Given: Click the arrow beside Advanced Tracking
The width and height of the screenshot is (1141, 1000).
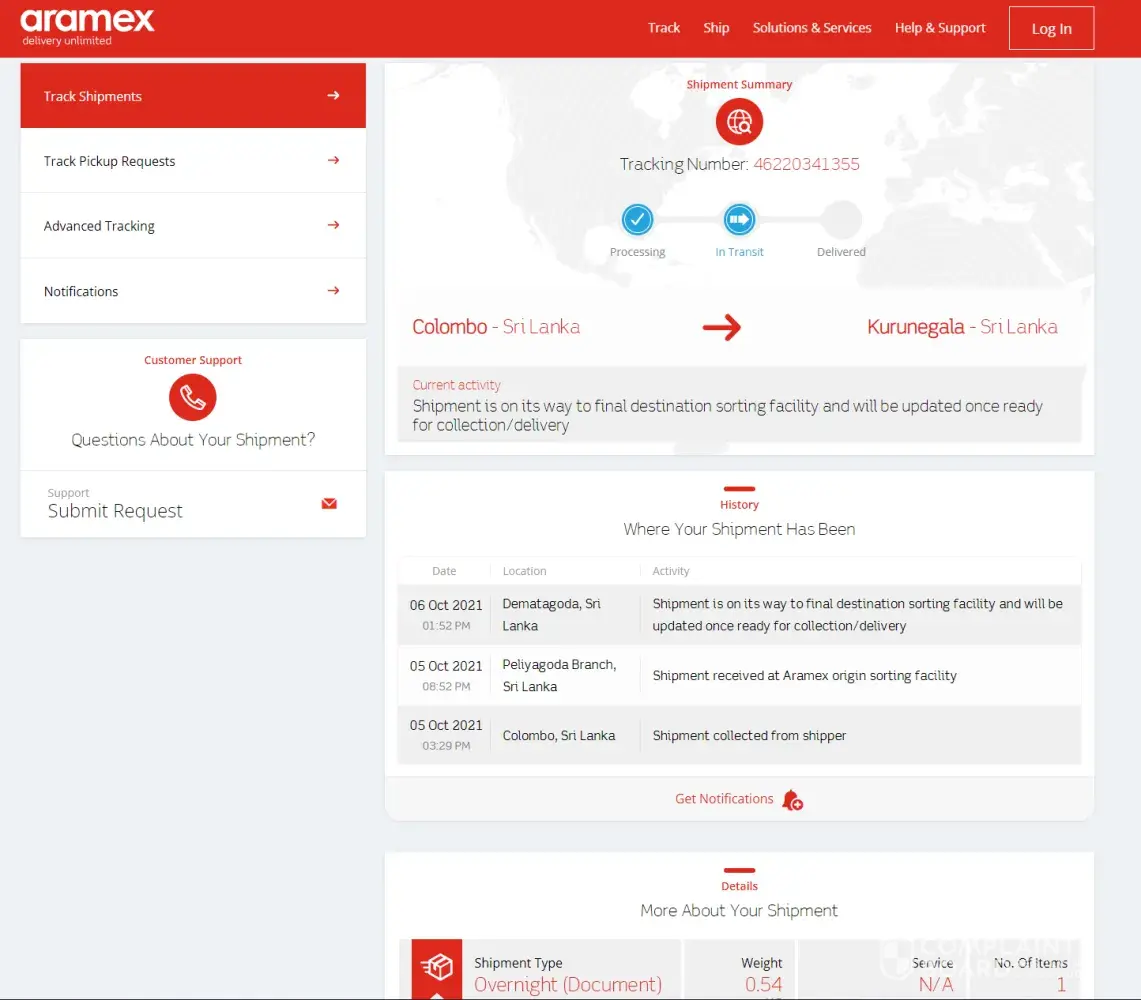Looking at the screenshot, I should click(334, 225).
